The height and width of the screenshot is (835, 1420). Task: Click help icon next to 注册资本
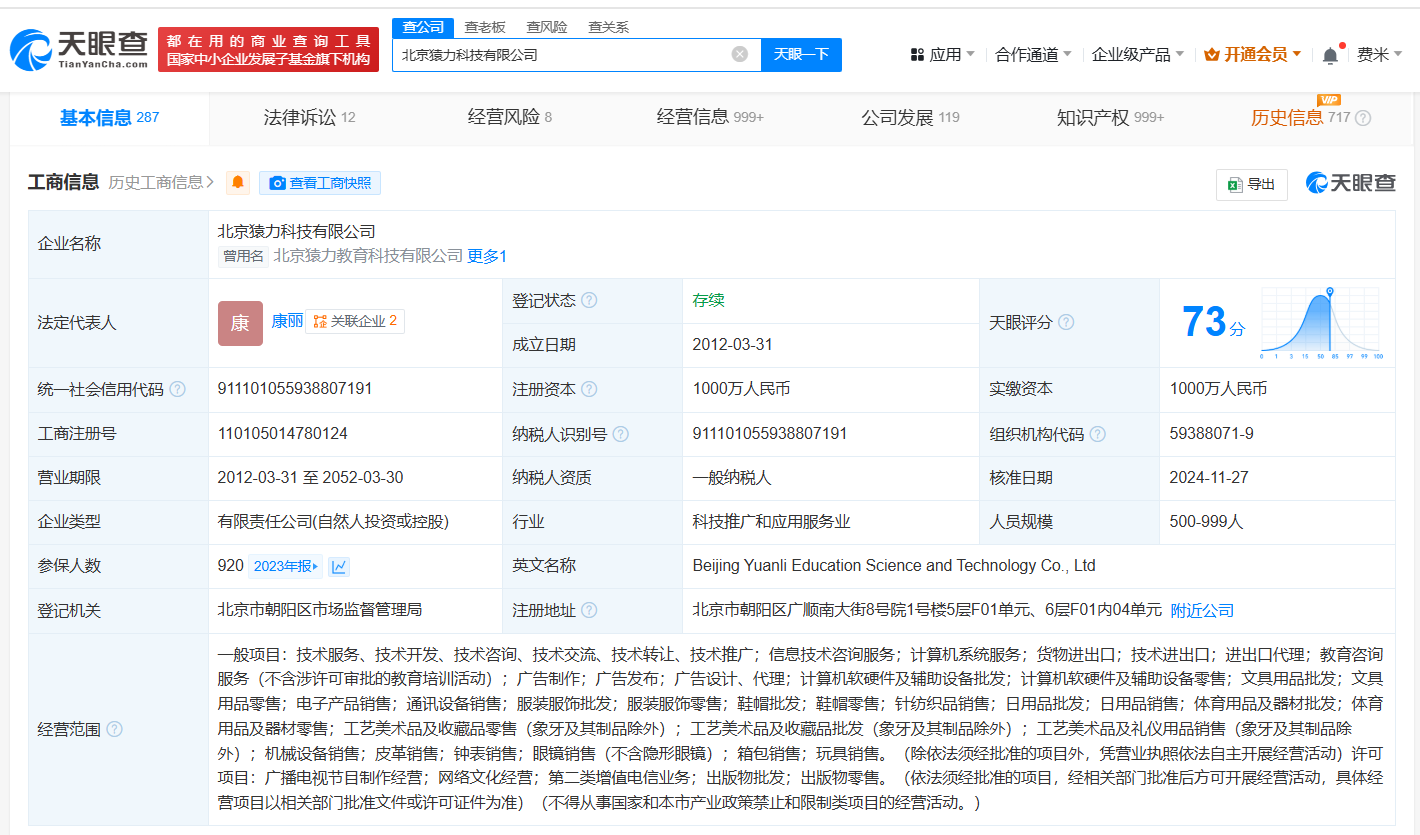coord(589,389)
